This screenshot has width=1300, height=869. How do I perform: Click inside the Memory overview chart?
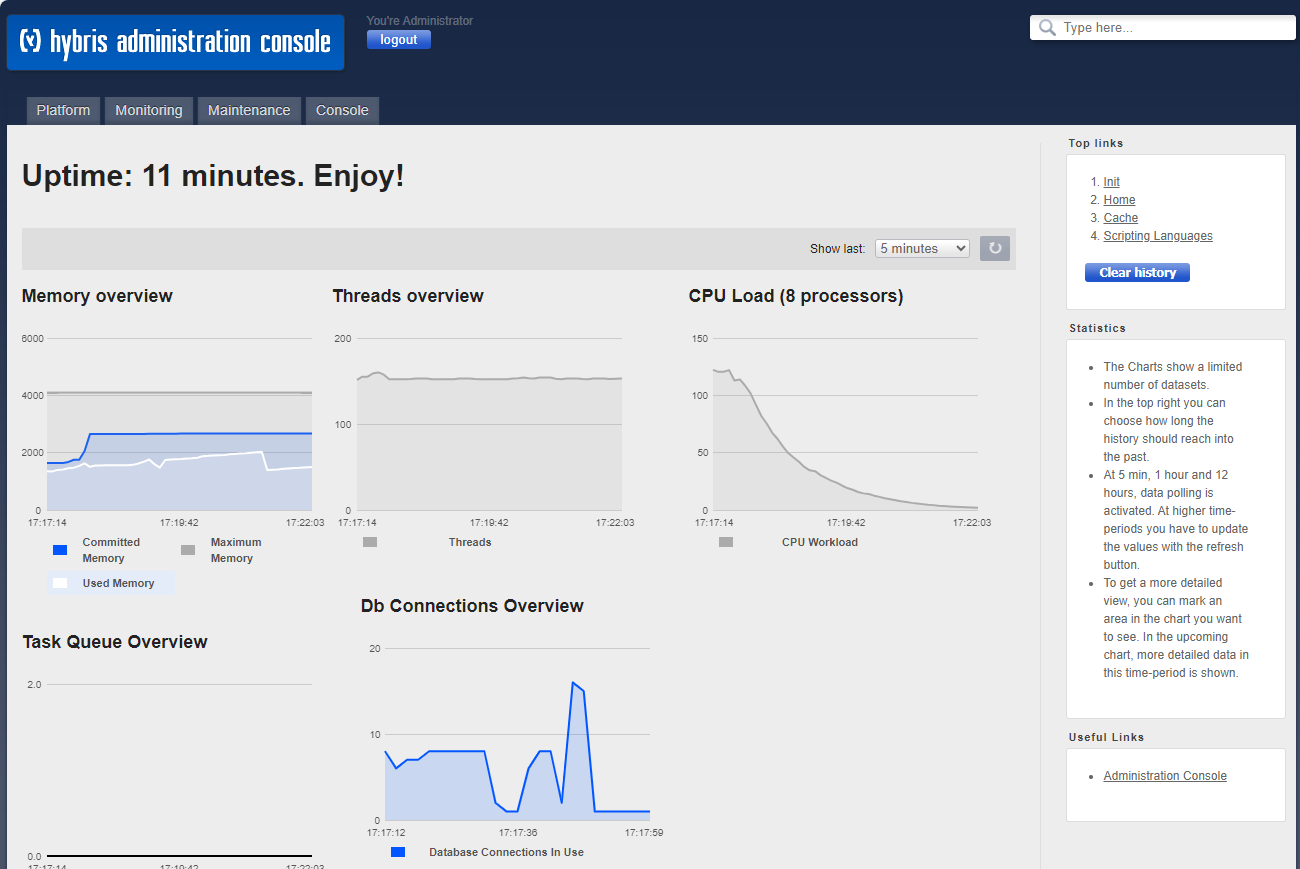[179, 424]
